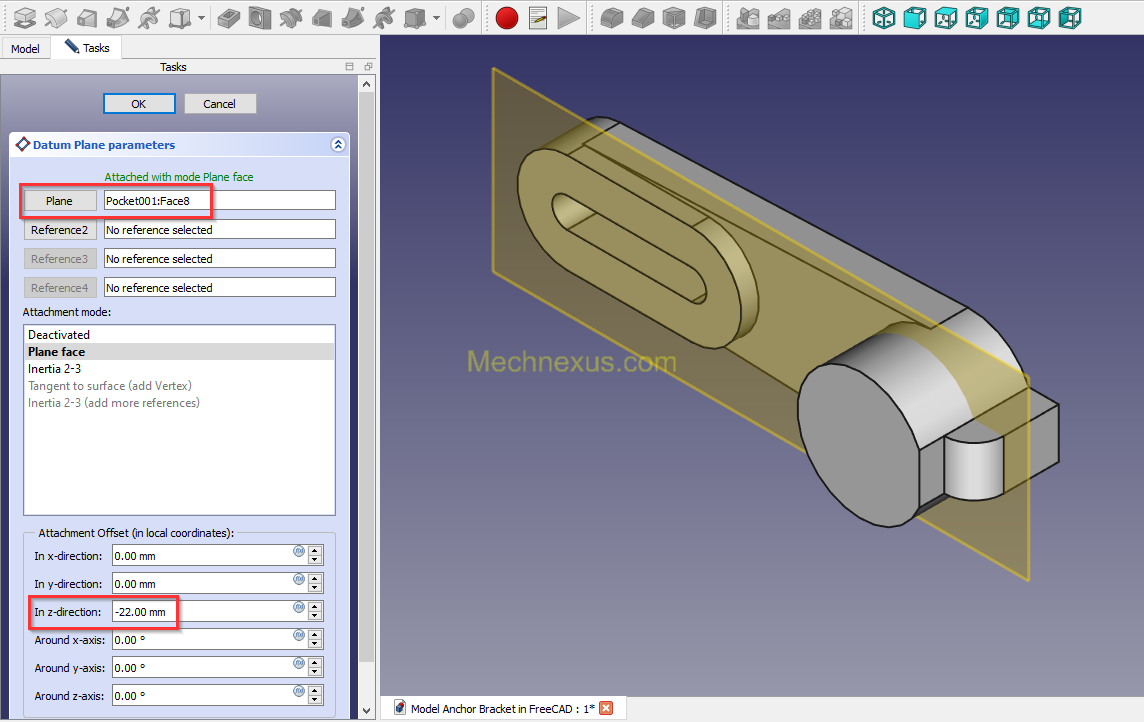
Task: Click the Cancel button
Action: (220, 104)
